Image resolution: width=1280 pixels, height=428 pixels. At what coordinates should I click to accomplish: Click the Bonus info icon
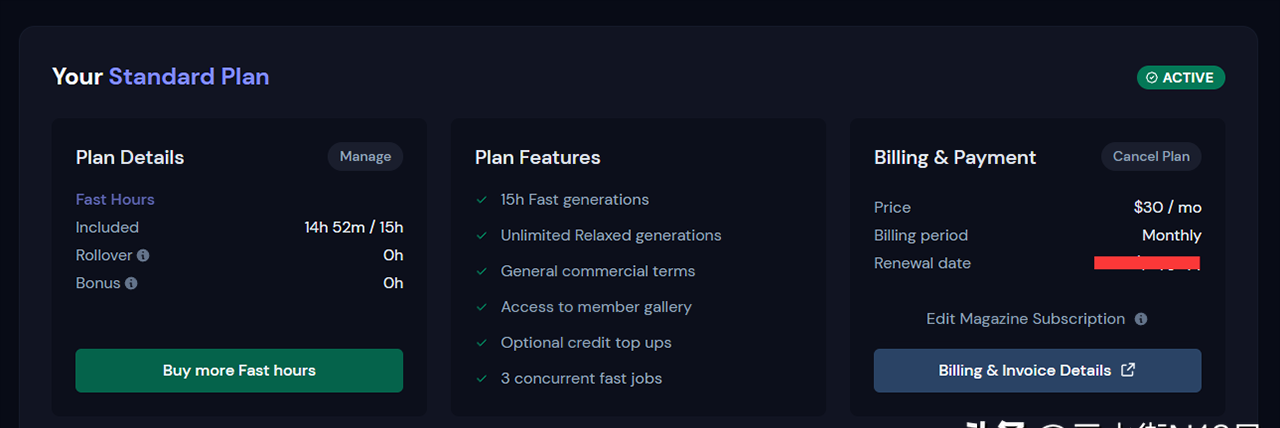(x=131, y=283)
